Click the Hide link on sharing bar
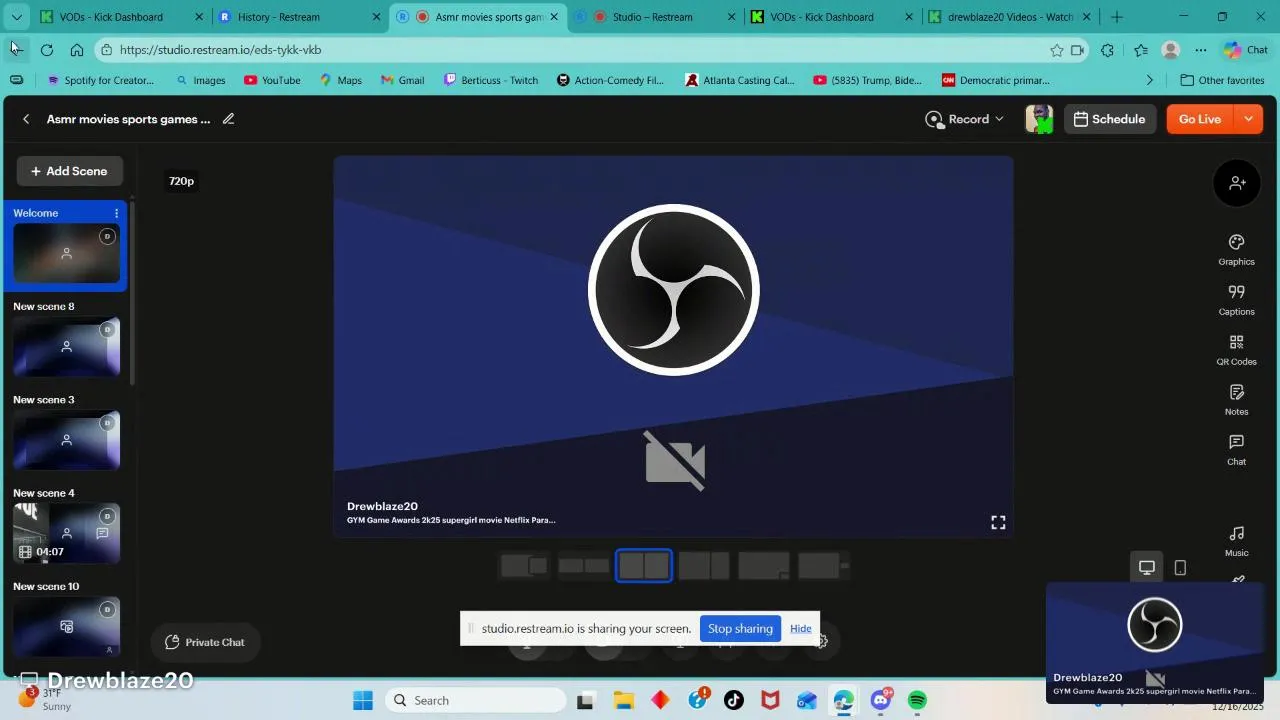The height and width of the screenshot is (720, 1280). coord(800,629)
